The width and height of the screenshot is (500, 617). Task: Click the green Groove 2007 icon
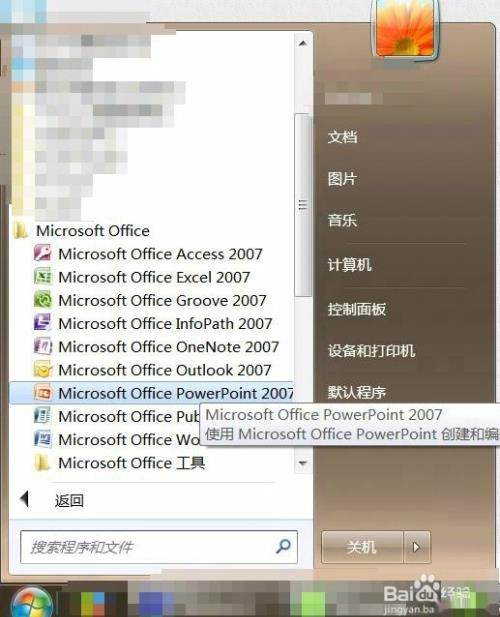pyautogui.click(x=42, y=299)
